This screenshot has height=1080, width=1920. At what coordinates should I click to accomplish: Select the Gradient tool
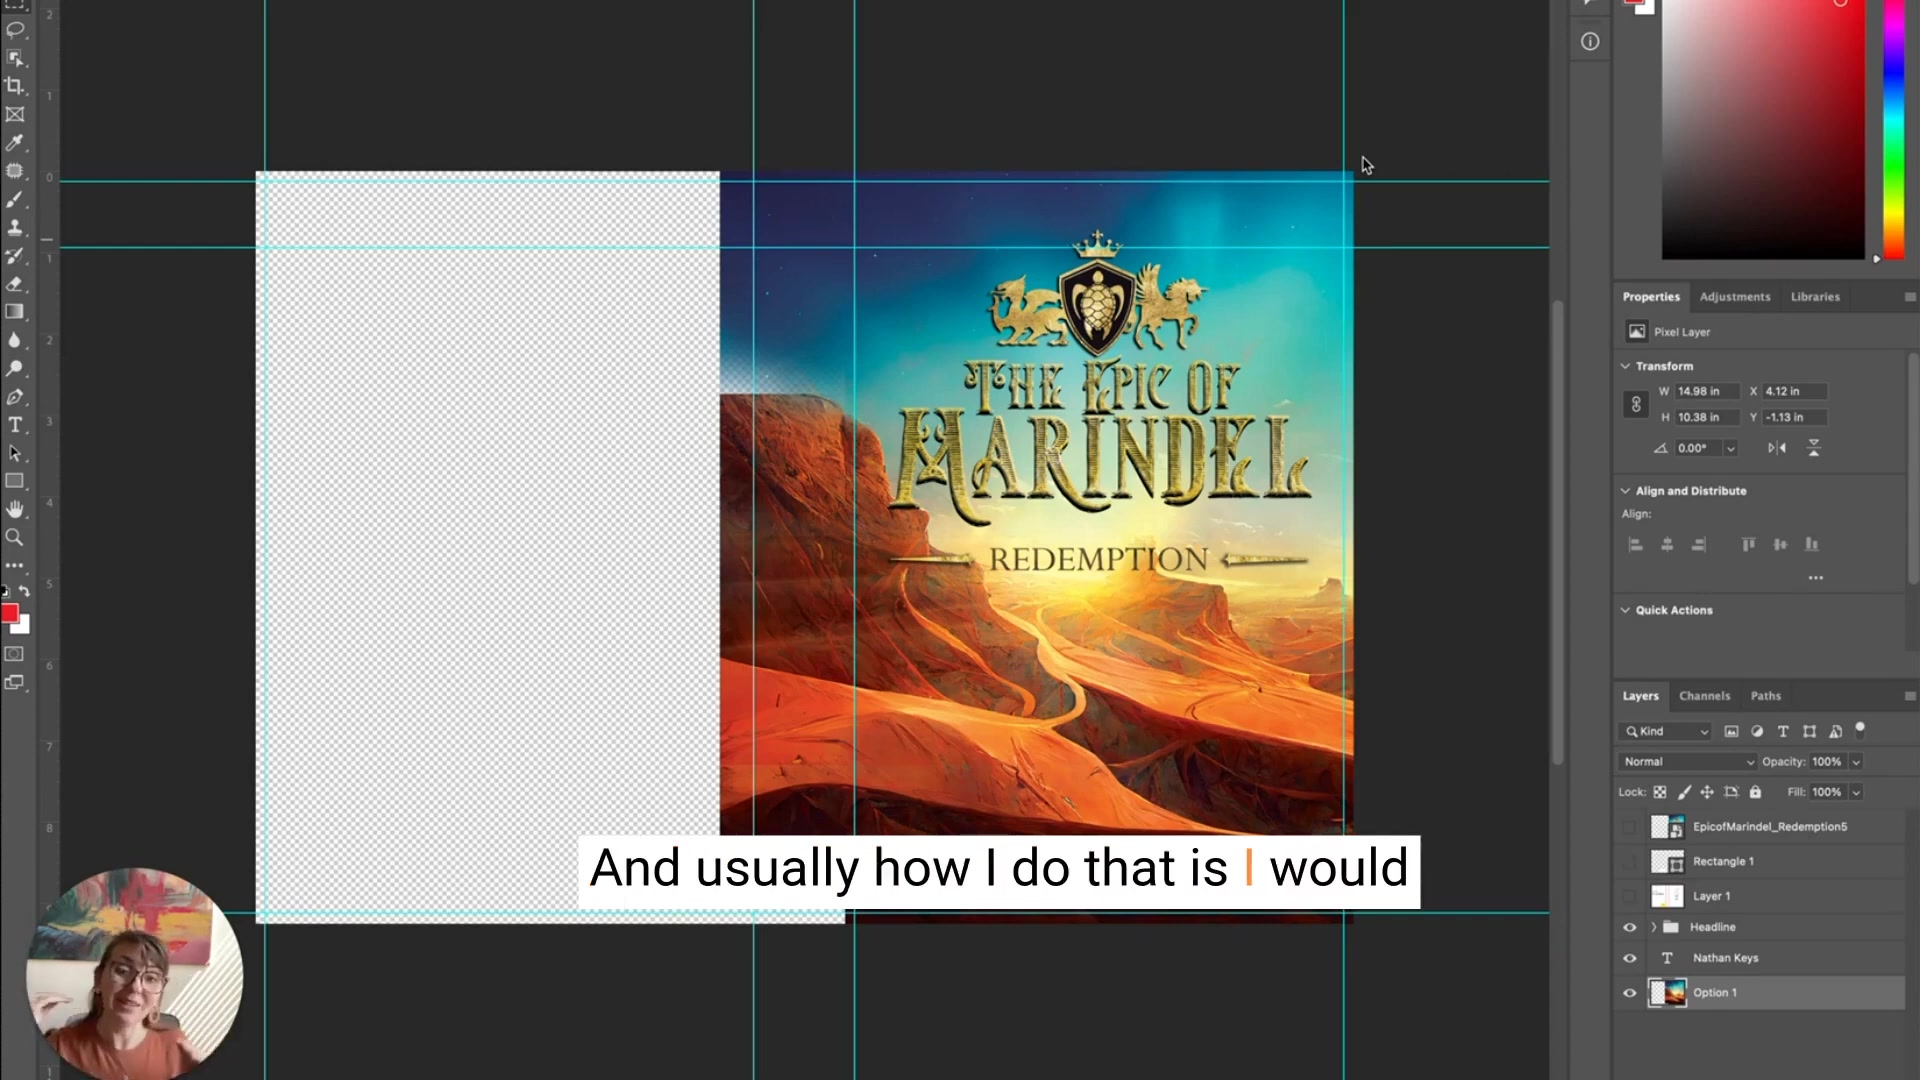tap(15, 312)
